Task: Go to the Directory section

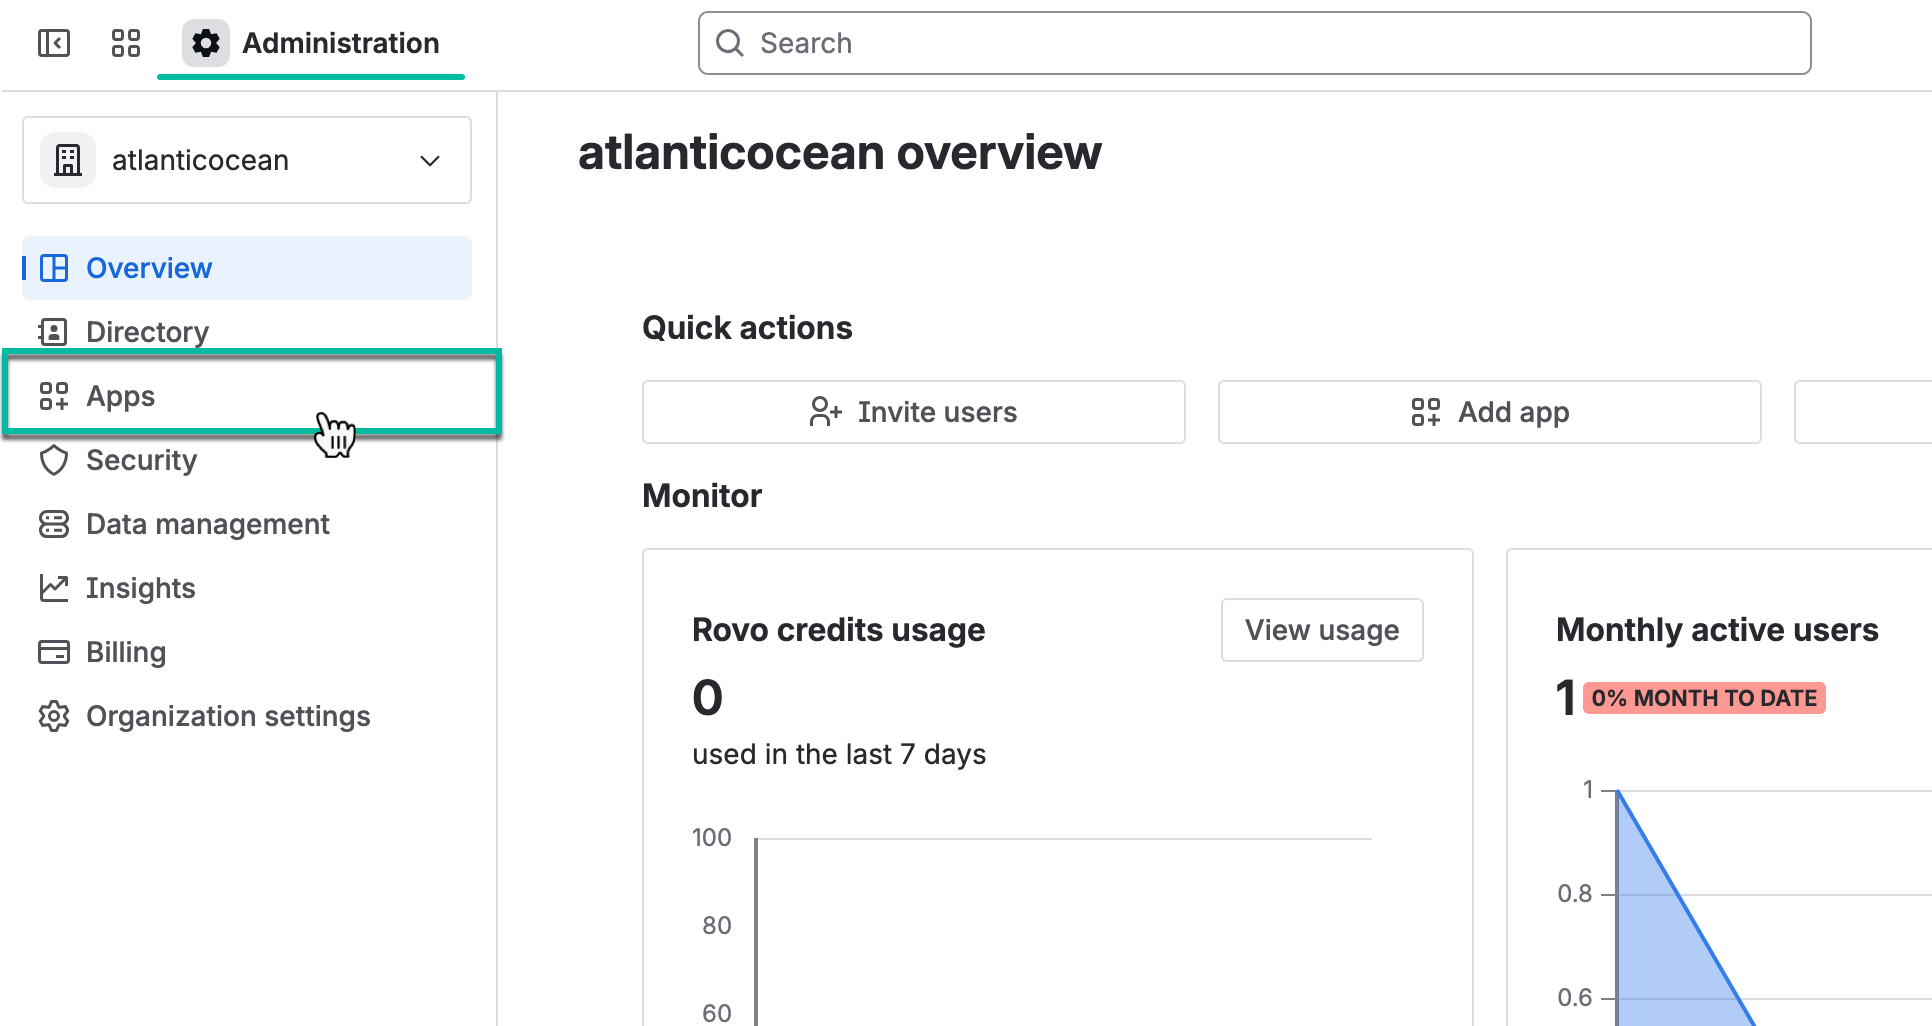Action: point(147,332)
